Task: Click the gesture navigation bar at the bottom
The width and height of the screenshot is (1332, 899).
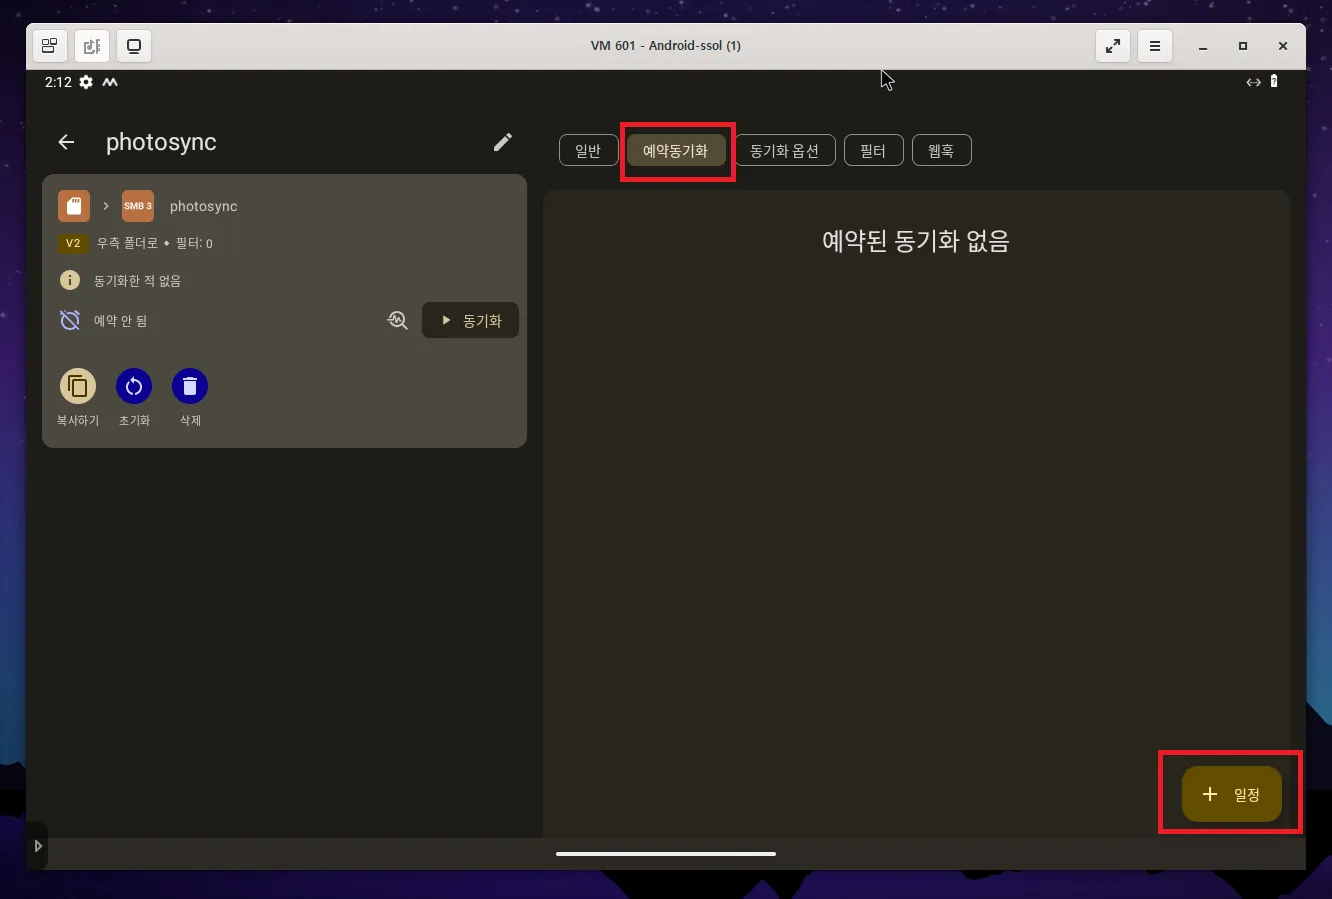Action: pyautogui.click(x=666, y=854)
